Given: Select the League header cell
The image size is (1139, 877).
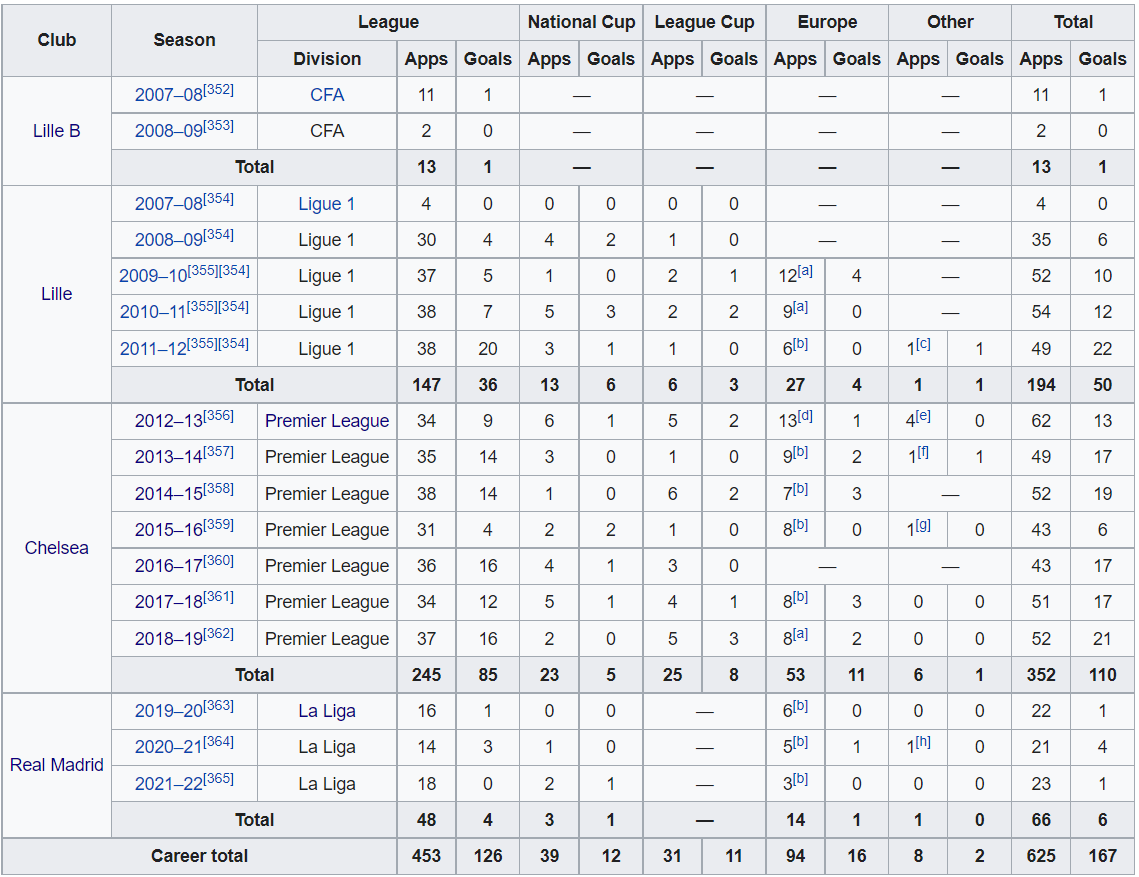Looking at the screenshot, I should (388, 22).
